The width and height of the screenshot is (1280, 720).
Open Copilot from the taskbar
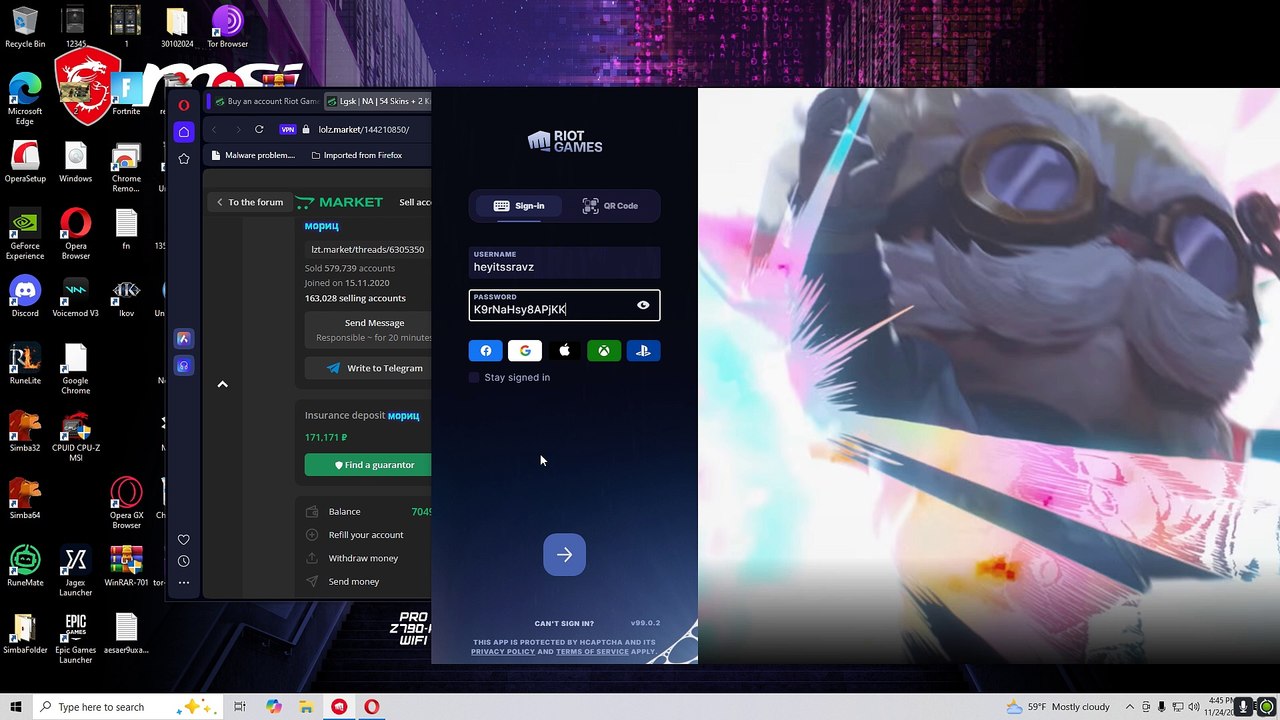(273, 707)
